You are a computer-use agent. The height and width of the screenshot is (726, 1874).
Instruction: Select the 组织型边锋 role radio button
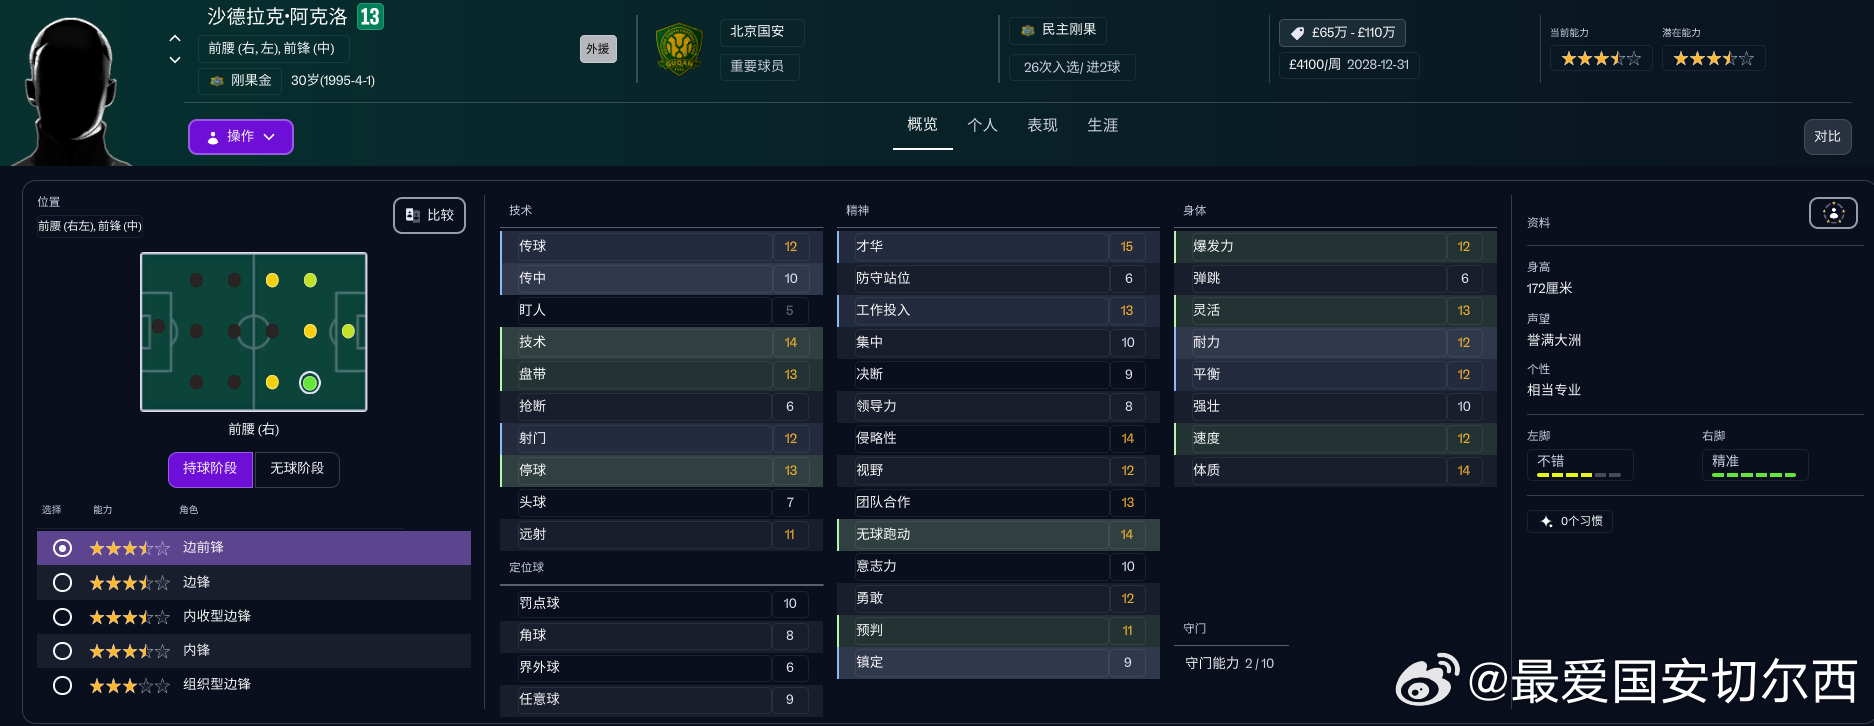[x=62, y=685]
